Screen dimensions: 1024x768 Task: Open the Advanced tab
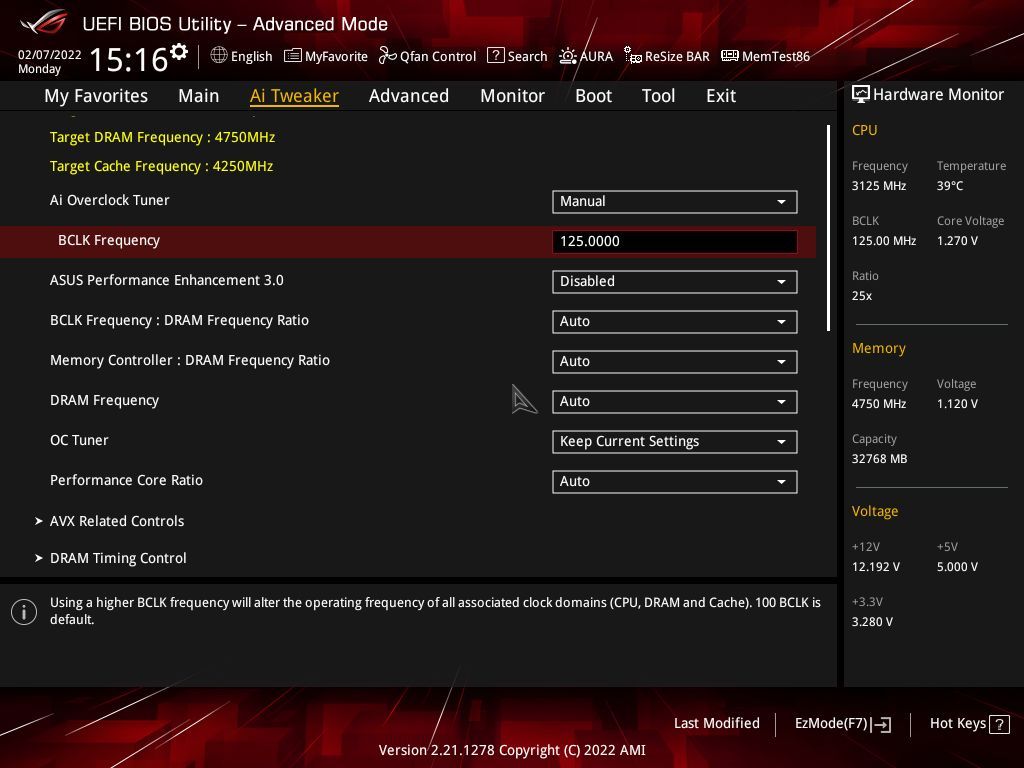409,96
